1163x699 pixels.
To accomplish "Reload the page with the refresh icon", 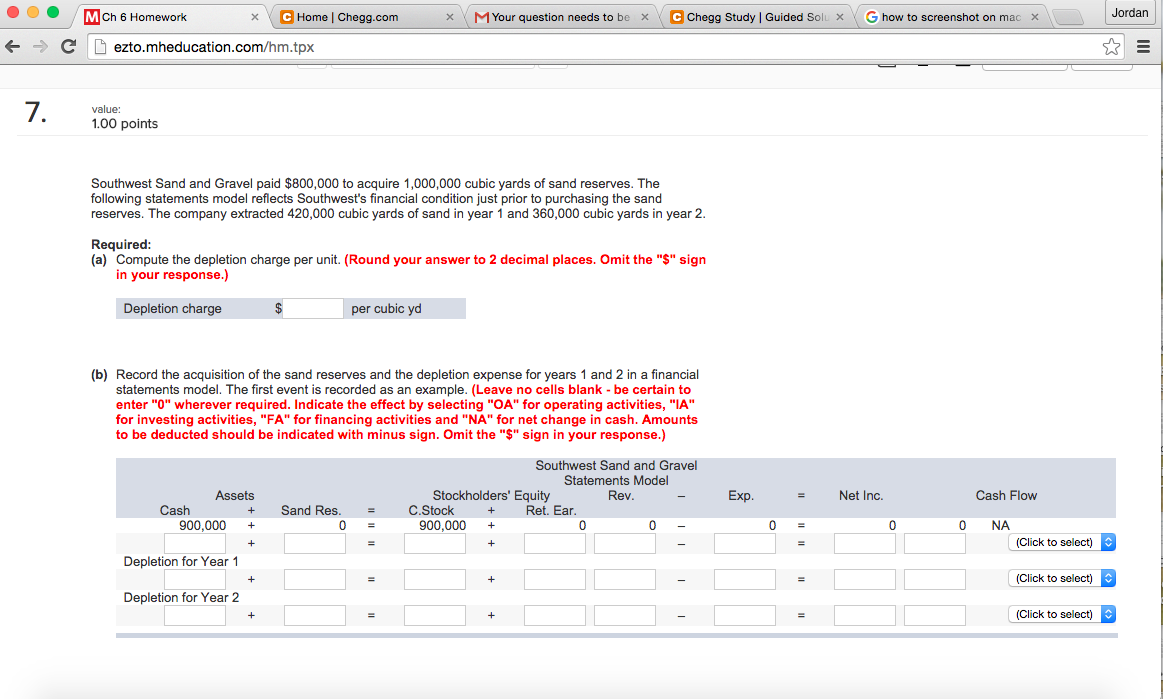I will (68, 47).
